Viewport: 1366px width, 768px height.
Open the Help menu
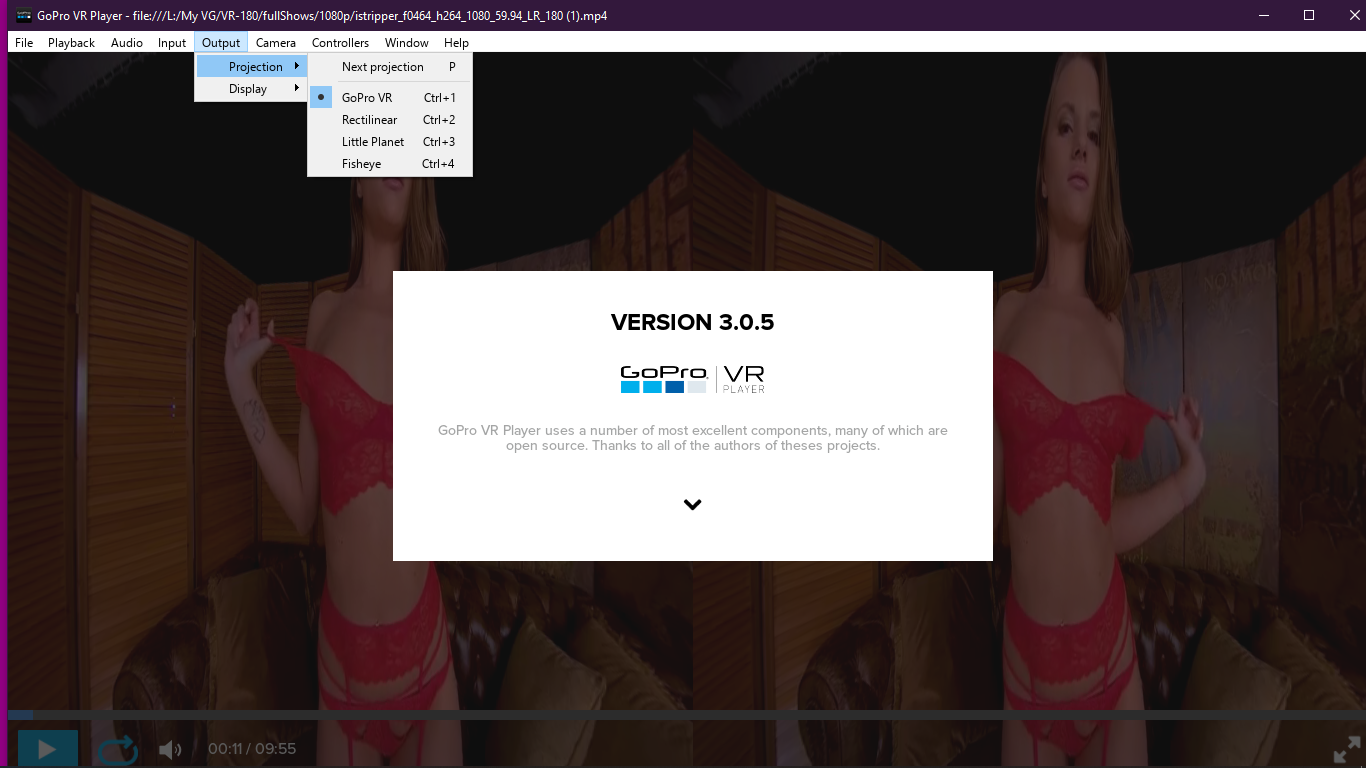click(x=456, y=43)
